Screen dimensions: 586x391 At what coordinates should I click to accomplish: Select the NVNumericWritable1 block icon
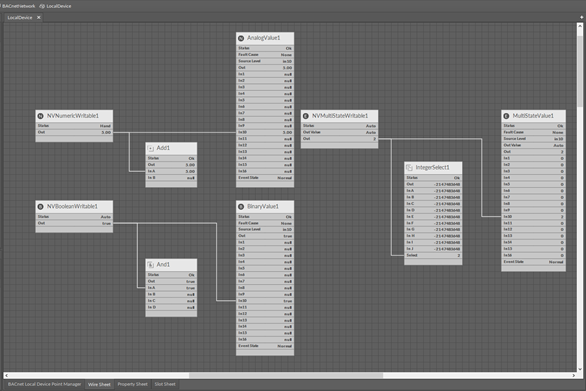coord(41,116)
